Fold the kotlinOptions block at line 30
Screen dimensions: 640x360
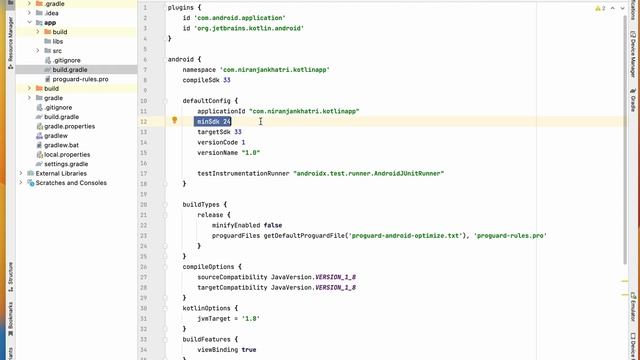pos(165,308)
